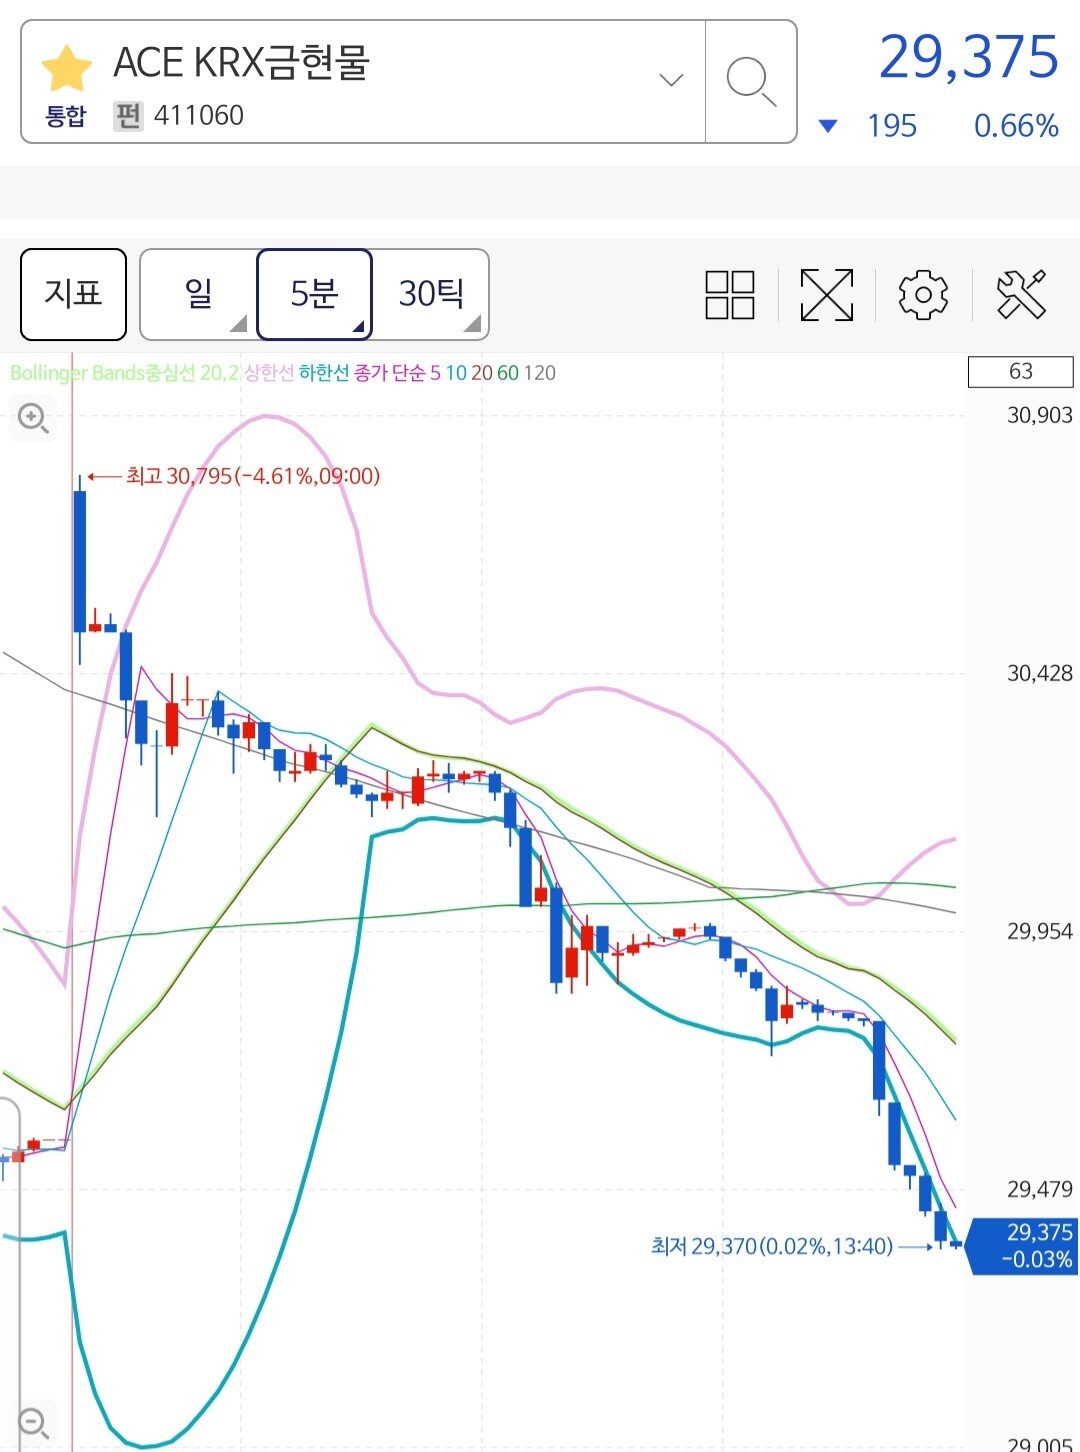Screen dimensions: 1080x1452
Task: Tap the 120 moving average legend value
Action: tap(540, 373)
